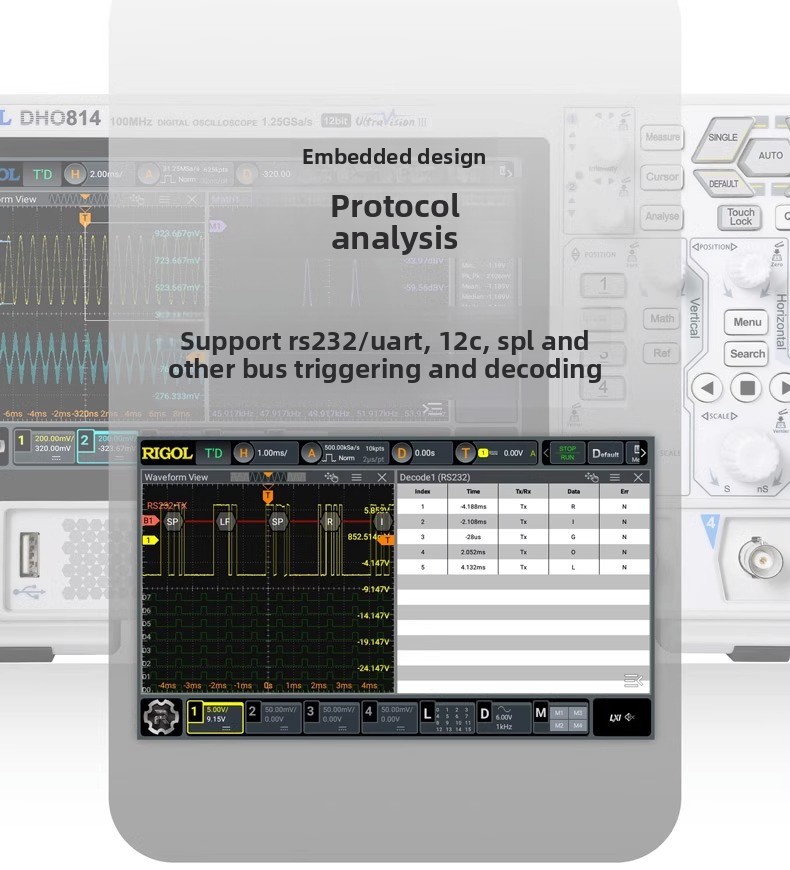Open the D waveform generator label (1kHz)

pos(503,717)
